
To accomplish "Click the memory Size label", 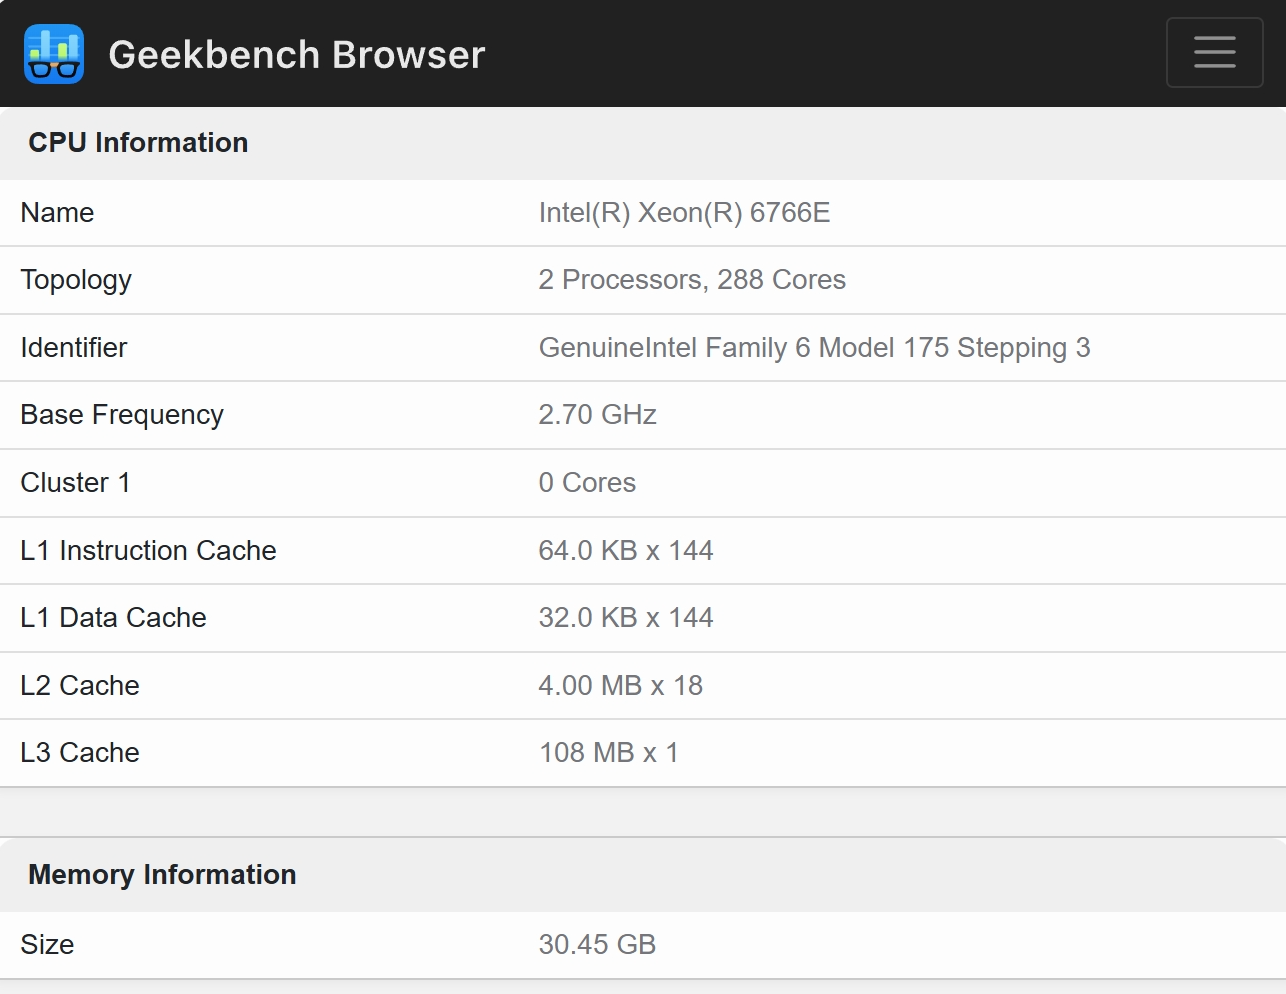I will click(47, 945).
